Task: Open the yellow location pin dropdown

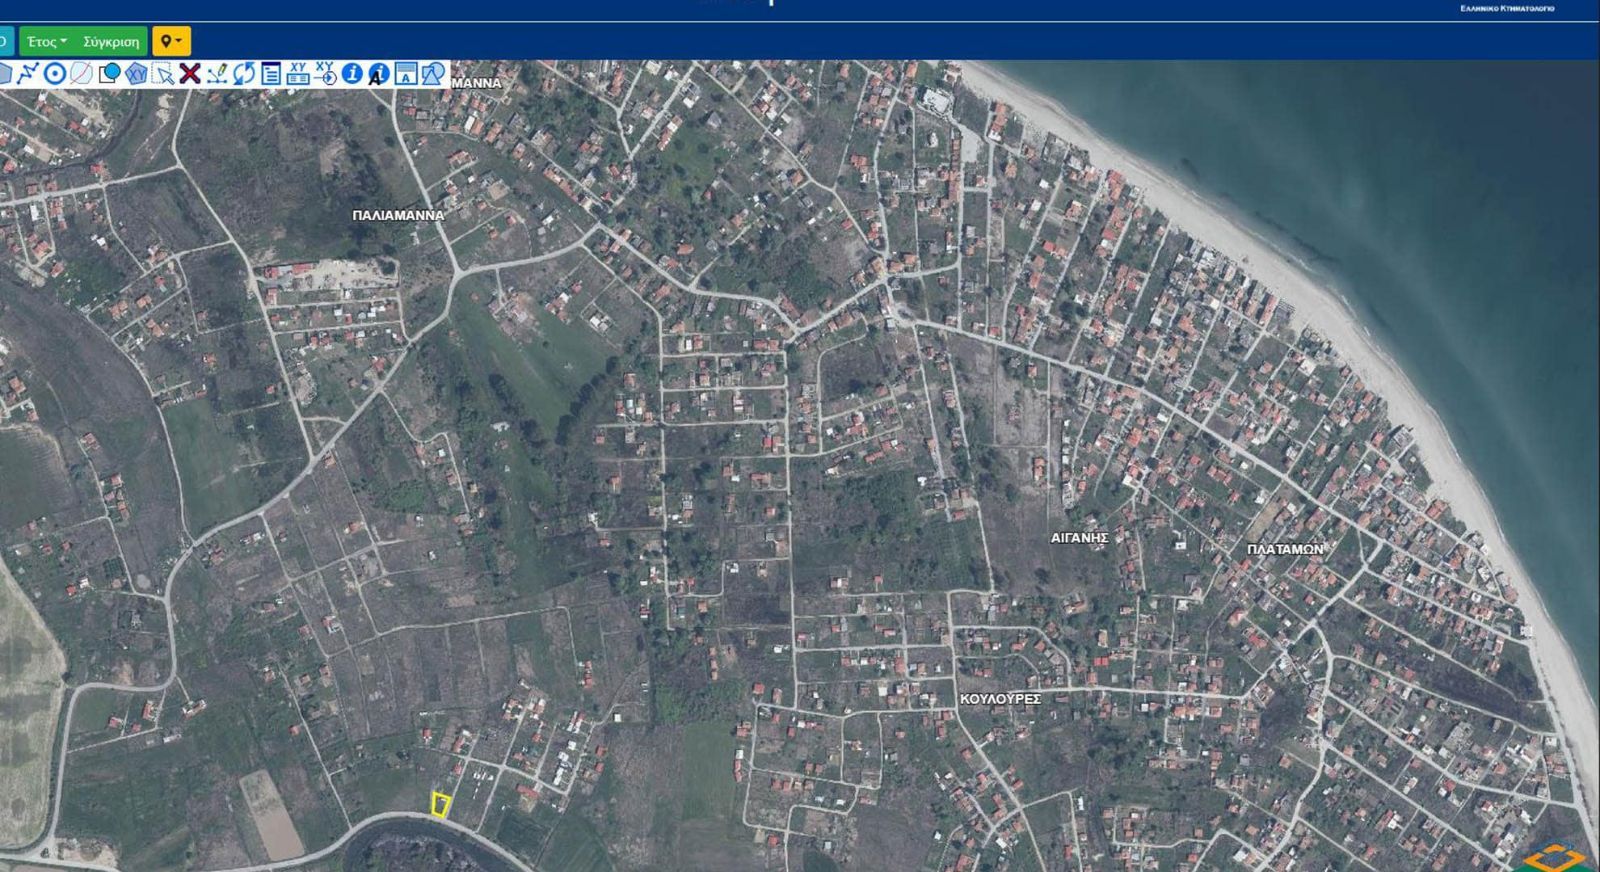Action: (x=171, y=42)
